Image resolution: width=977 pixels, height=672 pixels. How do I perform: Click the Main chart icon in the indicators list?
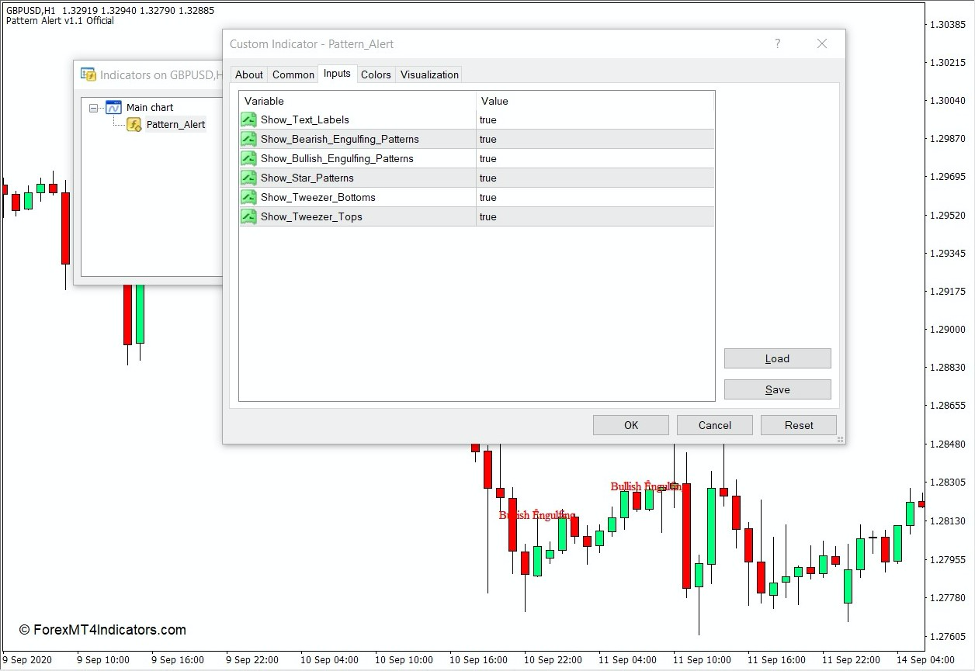[x=112, y=107]
